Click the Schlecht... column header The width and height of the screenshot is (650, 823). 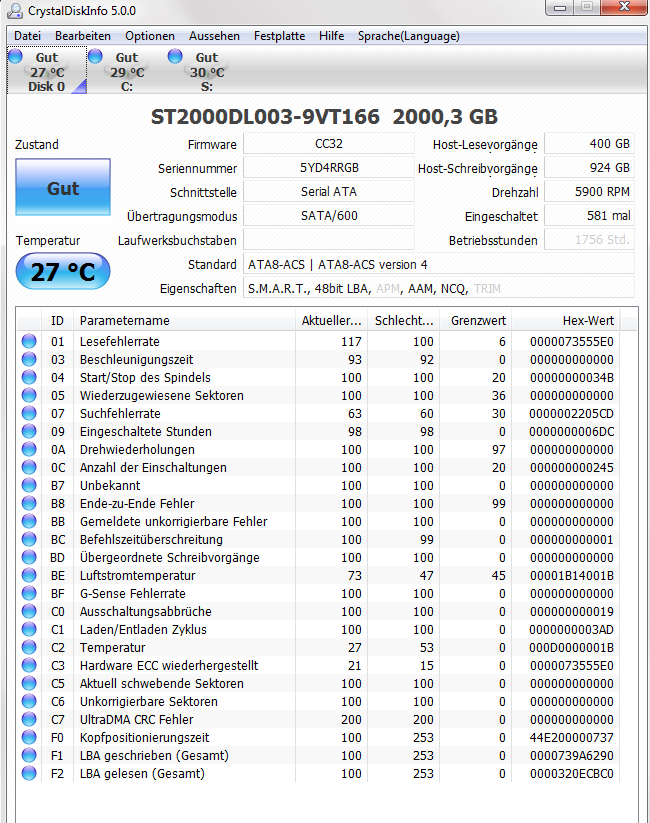(404, 320)
